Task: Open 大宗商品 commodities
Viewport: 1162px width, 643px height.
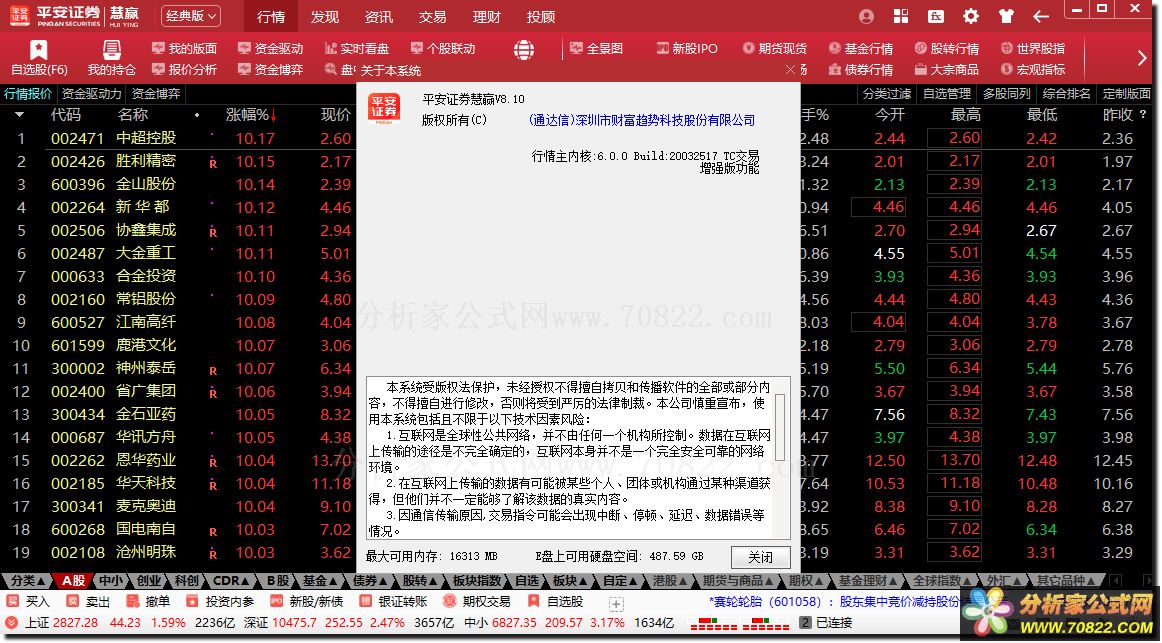Action: (947, 70)
